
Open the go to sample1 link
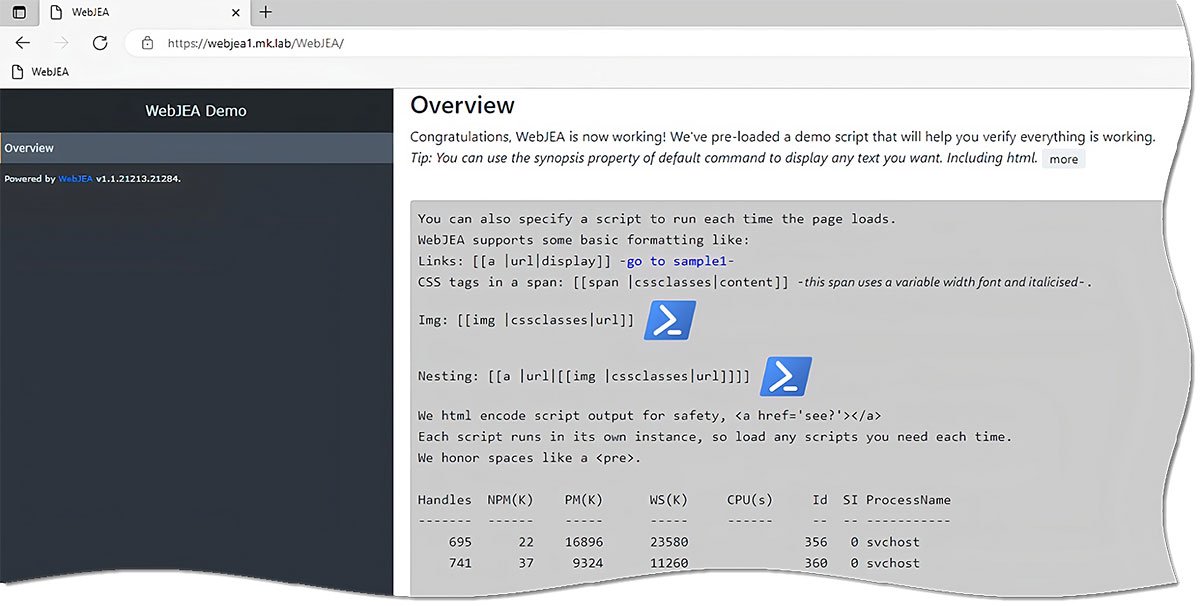tap(677, 261)
